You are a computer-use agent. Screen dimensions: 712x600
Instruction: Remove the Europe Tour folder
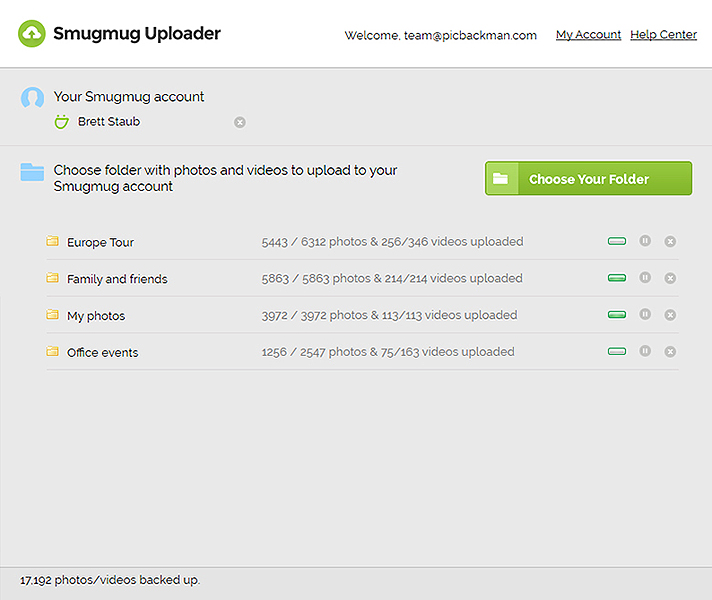[670, 242]
